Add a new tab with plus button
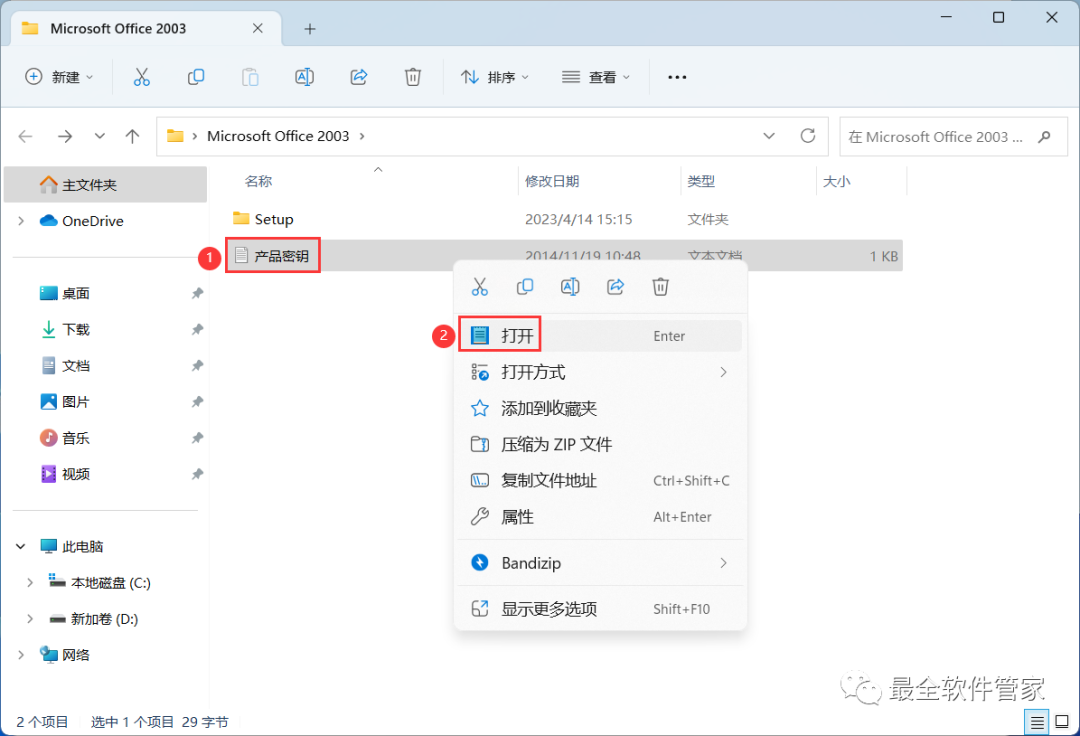 tap(310, 29)
